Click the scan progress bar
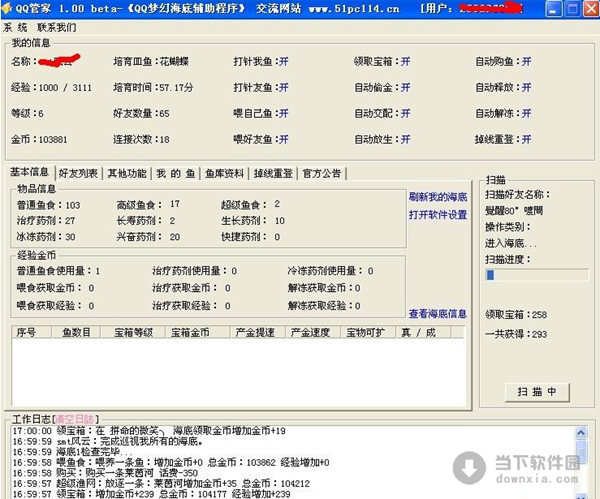 (536, 275)
